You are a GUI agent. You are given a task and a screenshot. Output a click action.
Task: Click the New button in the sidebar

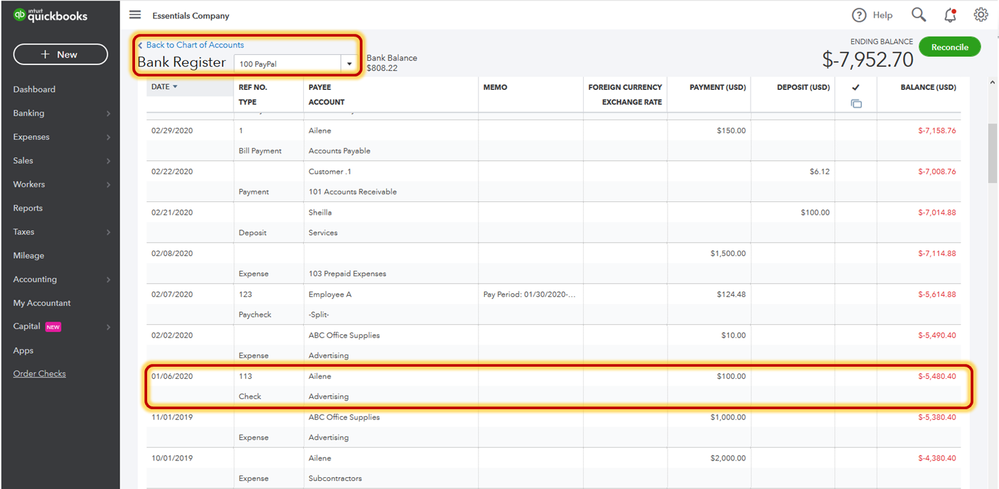pyautogui.click(x=61, y=54)
